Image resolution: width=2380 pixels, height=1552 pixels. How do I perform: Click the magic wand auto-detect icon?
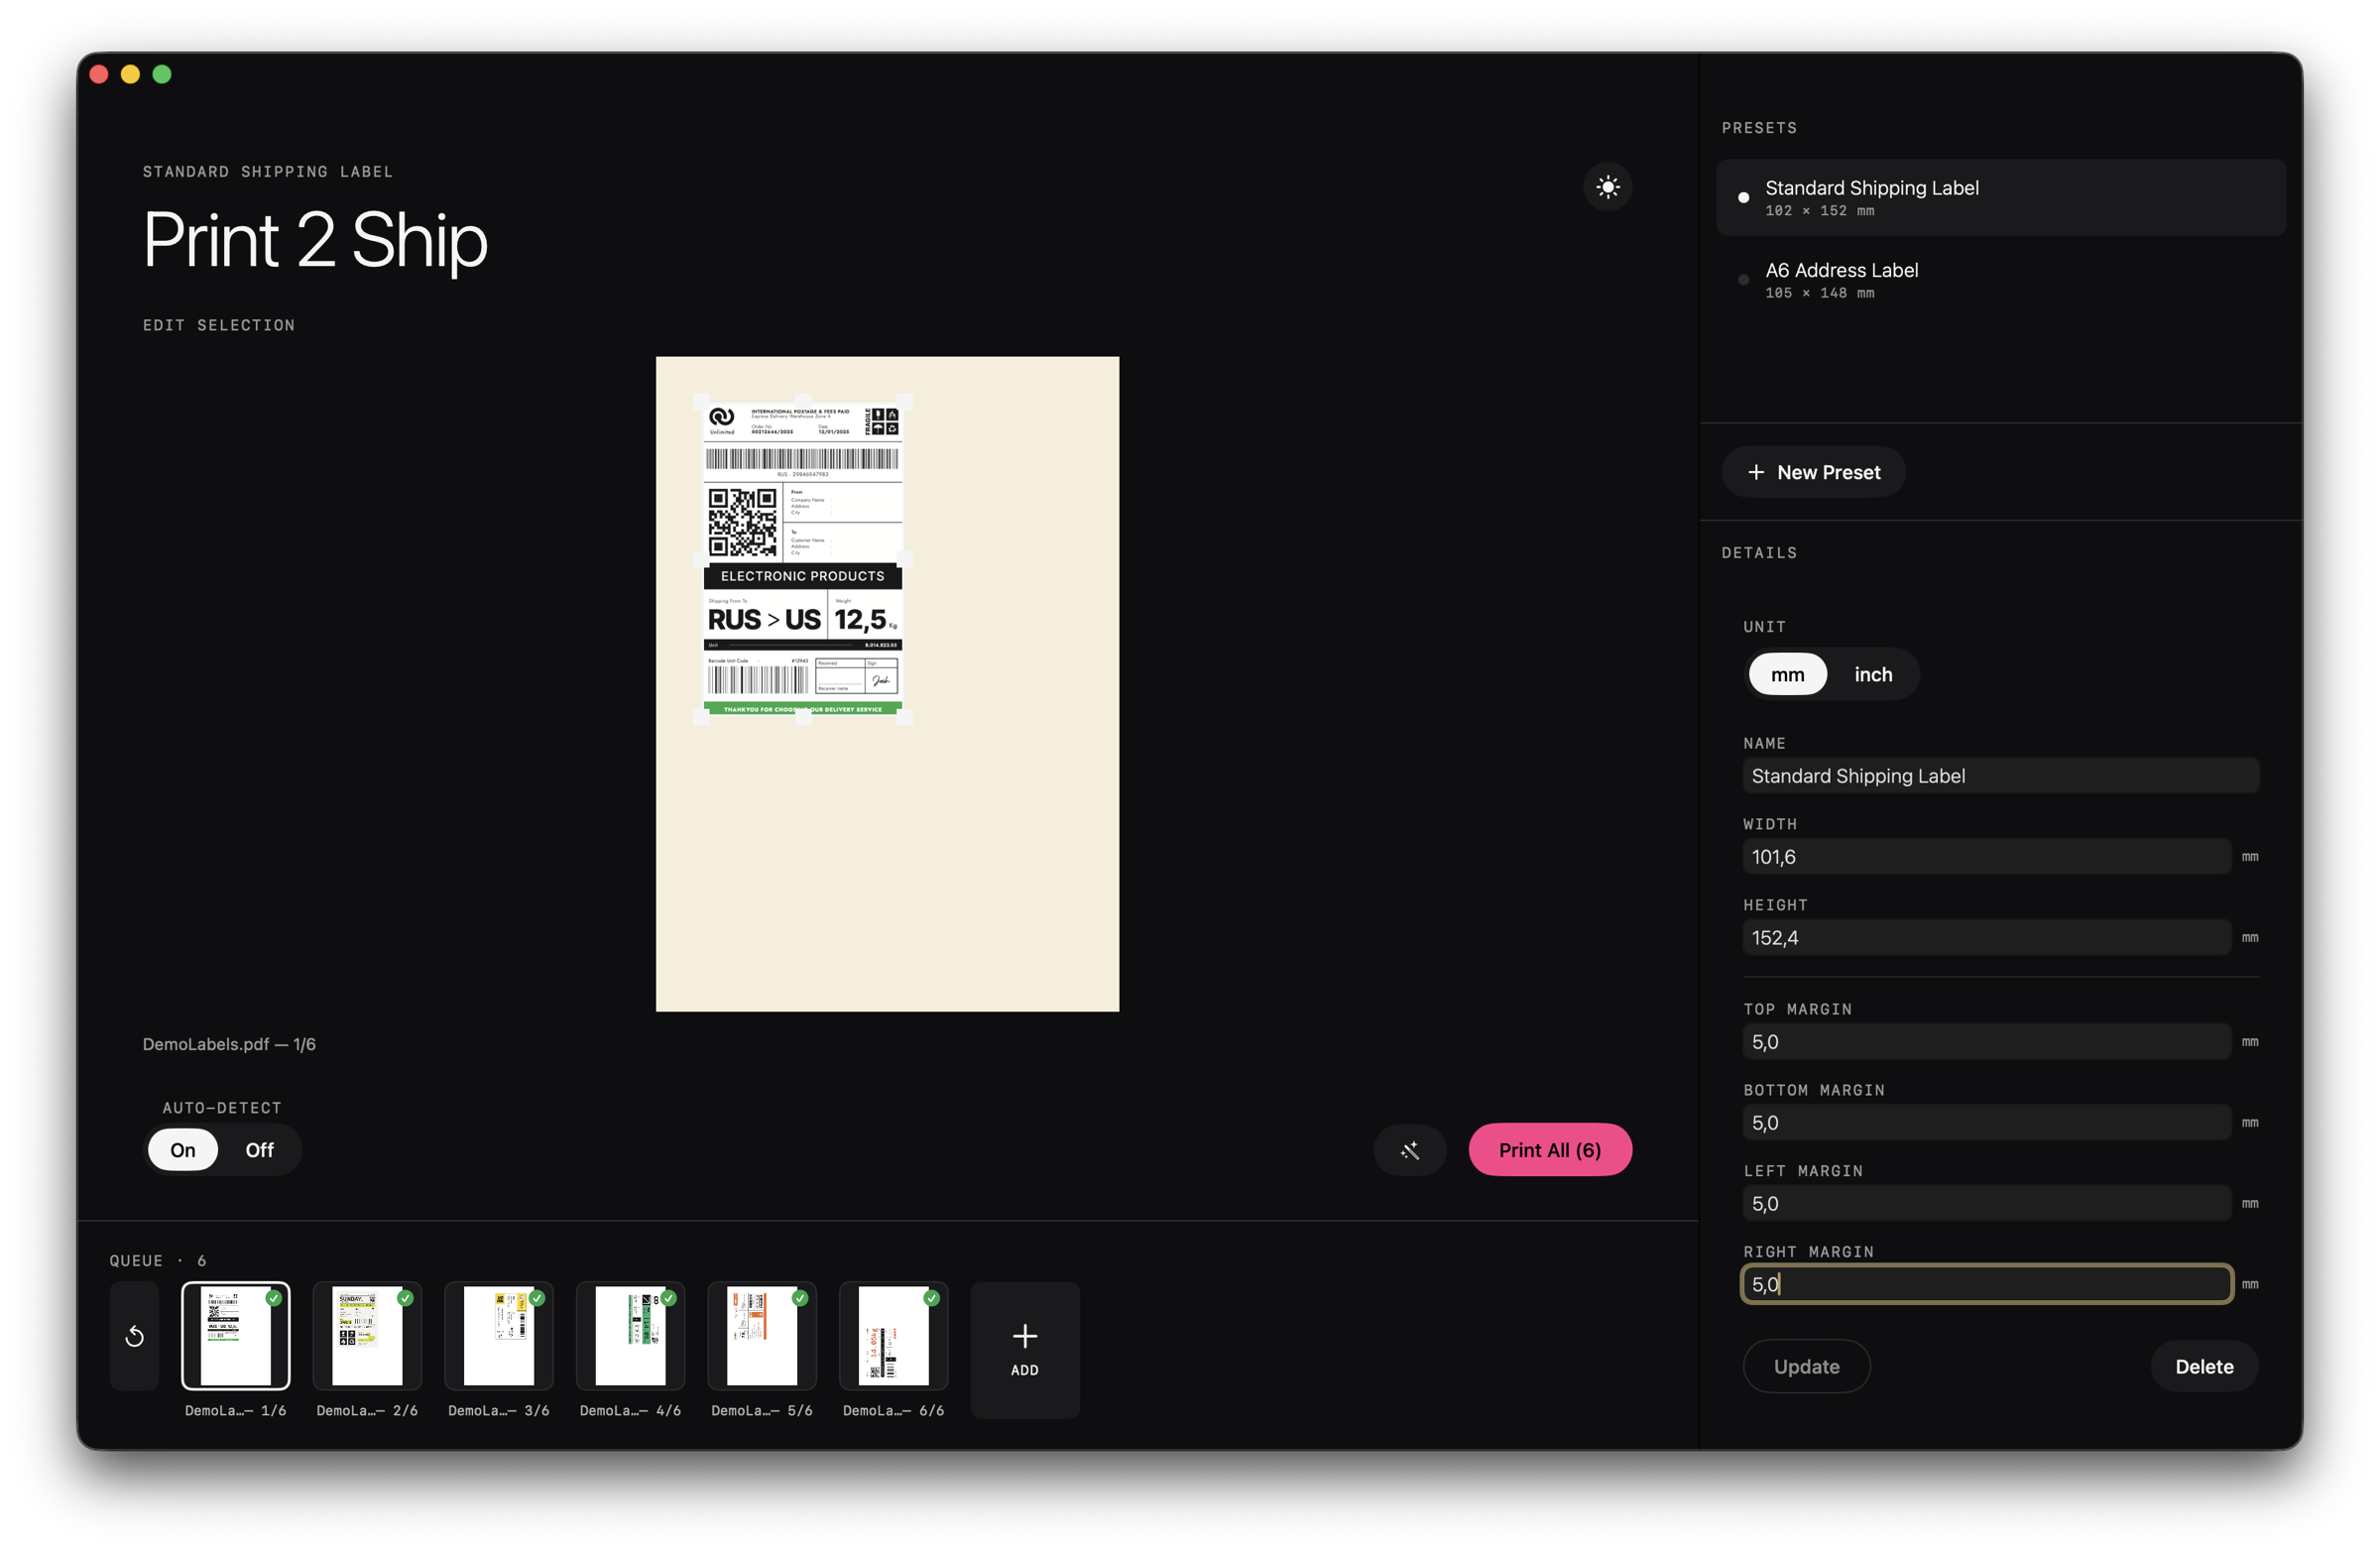coord(1409,1150)
